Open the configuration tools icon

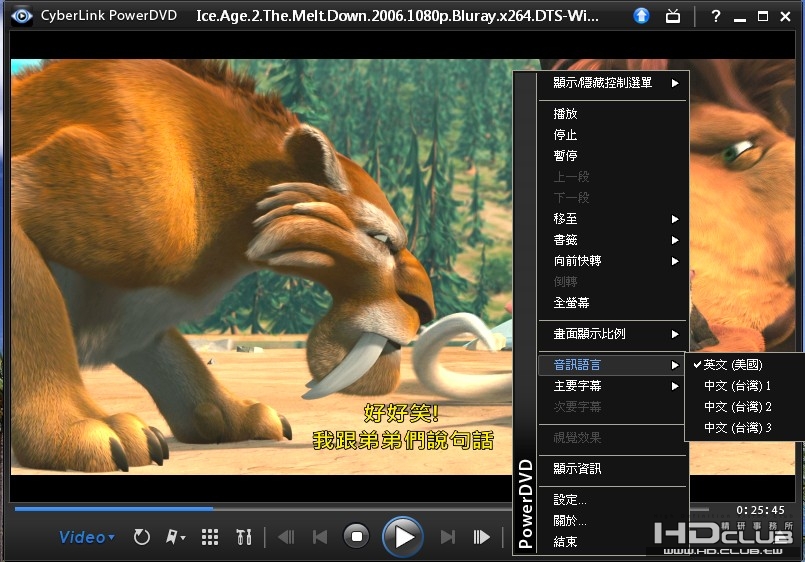(244, 537)
